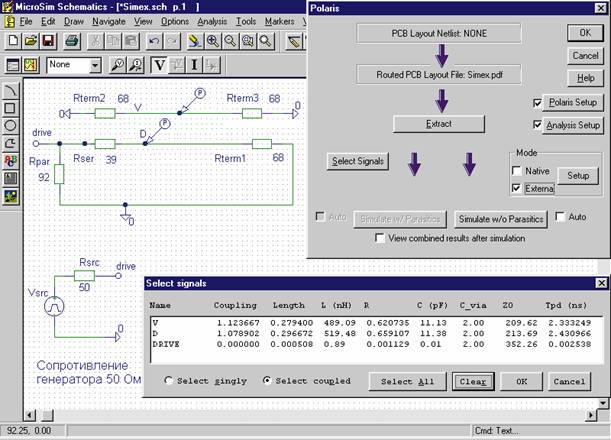Paste using the clipboard icon
This screenshot has height=440, width=611.
(x=131, y=41)
